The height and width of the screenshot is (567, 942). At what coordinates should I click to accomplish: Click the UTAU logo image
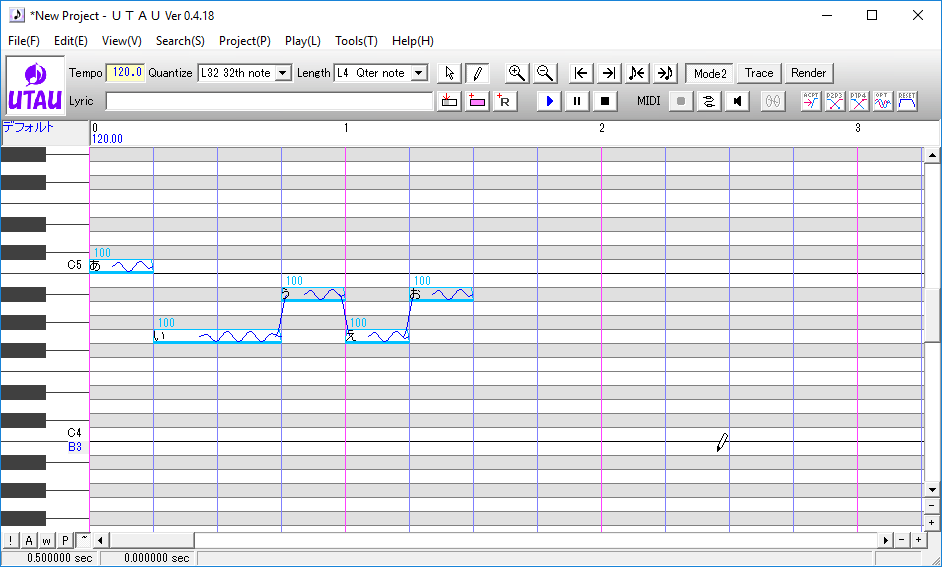pos(35,85)
